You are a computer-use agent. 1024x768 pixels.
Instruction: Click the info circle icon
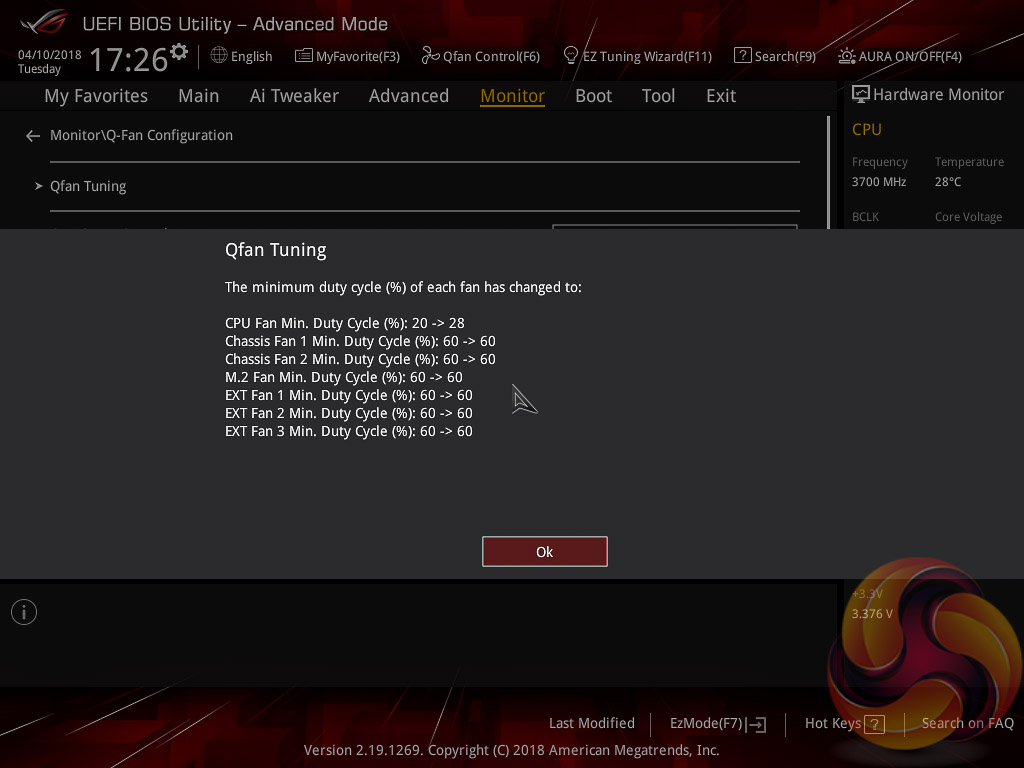click(x=24, y=612)
